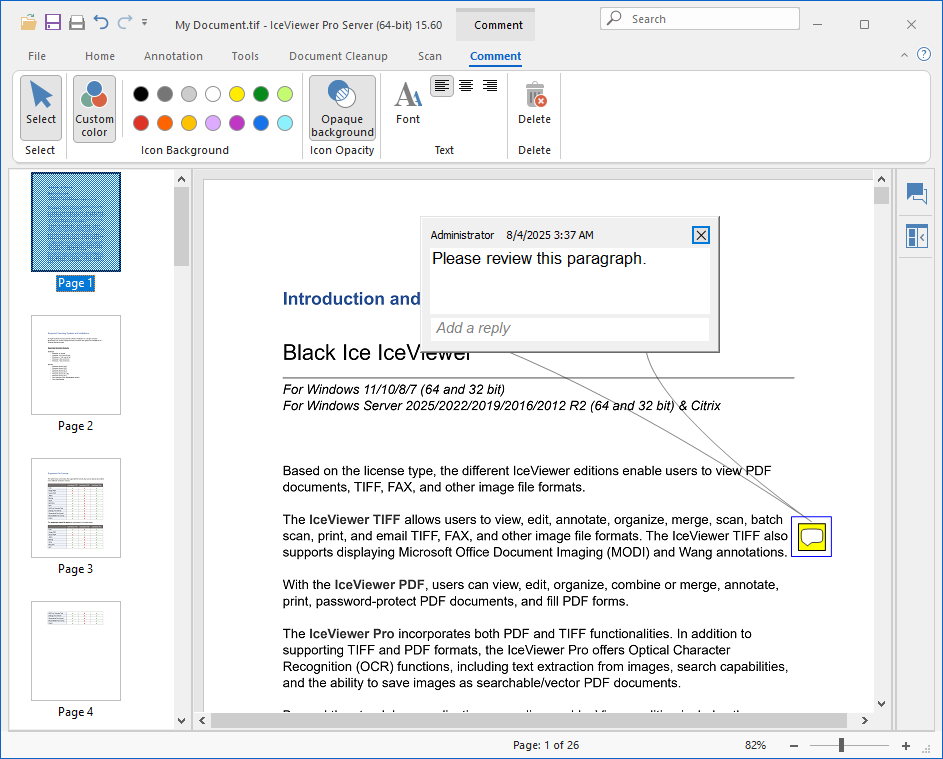Zoom out with the minus button
Screen dimensions: 943x759
click(794, 746)
